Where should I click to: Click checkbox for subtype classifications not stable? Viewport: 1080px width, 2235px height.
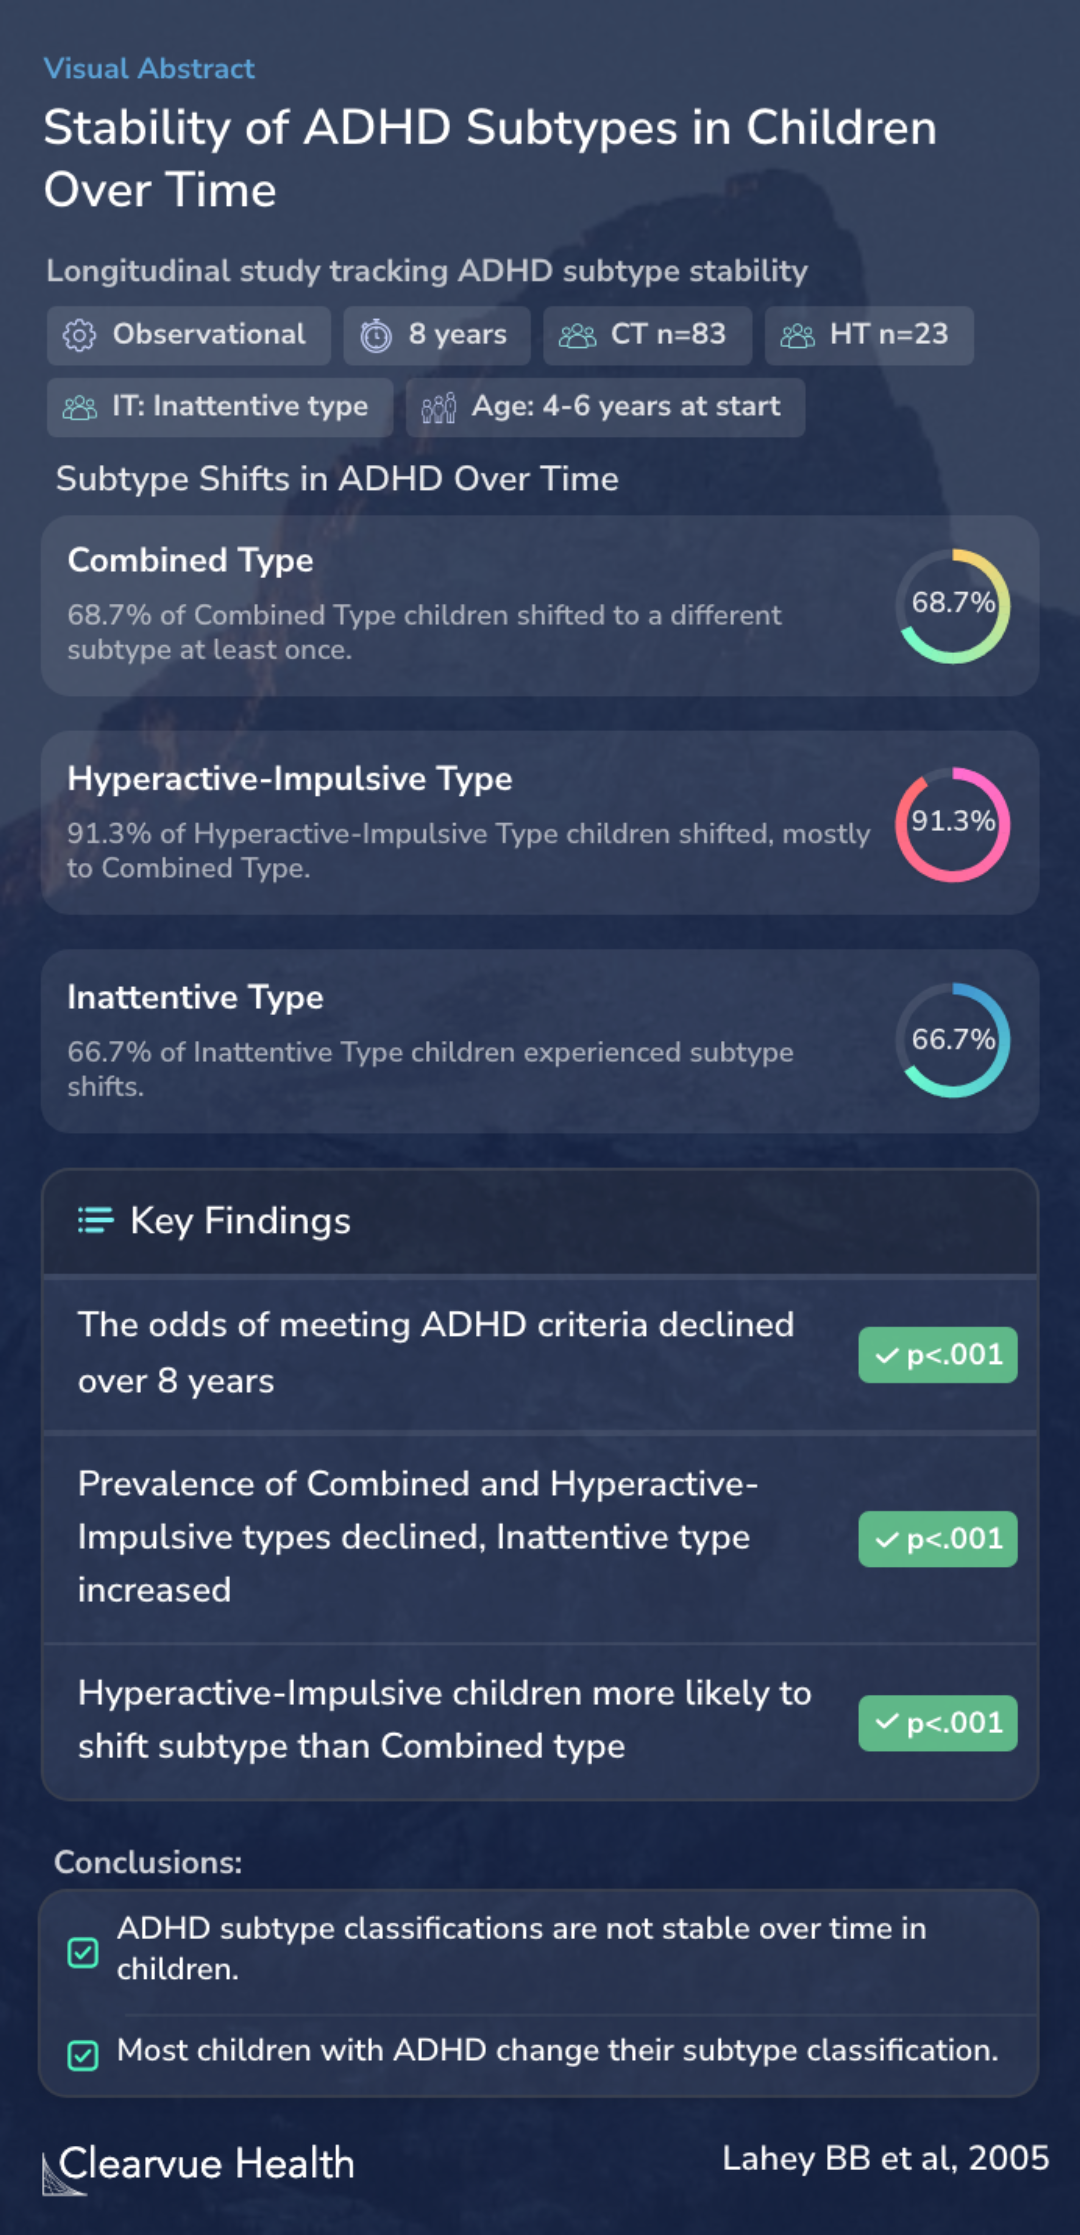(x=83, y=1952)
